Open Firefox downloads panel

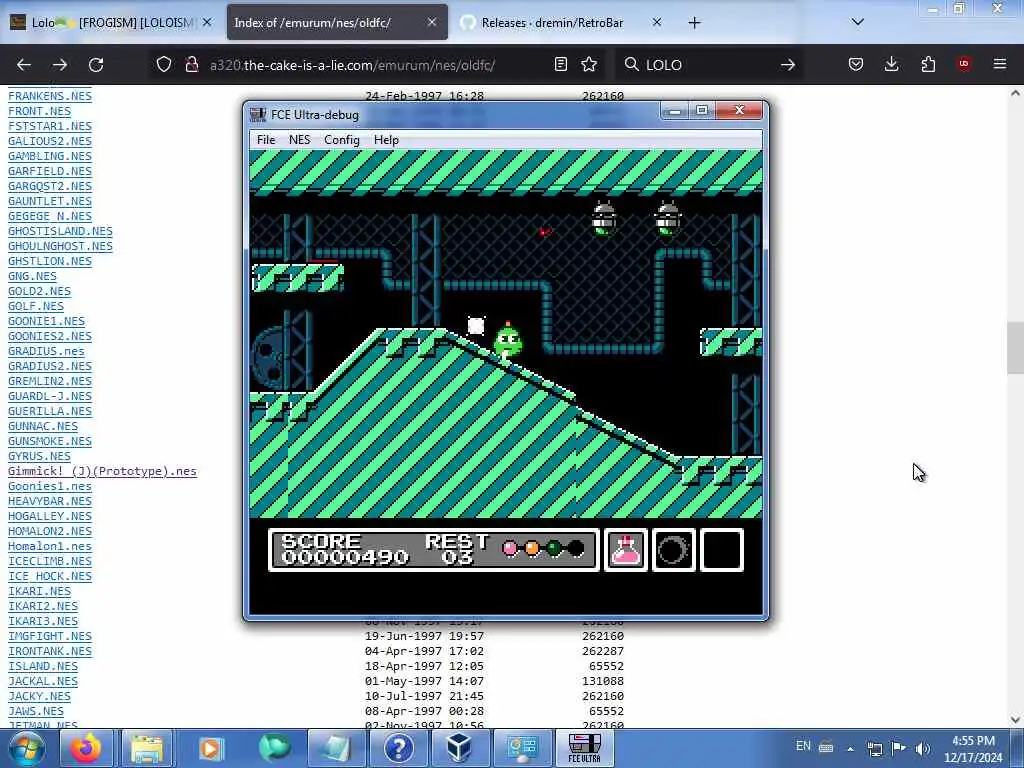tap(891, 64)
